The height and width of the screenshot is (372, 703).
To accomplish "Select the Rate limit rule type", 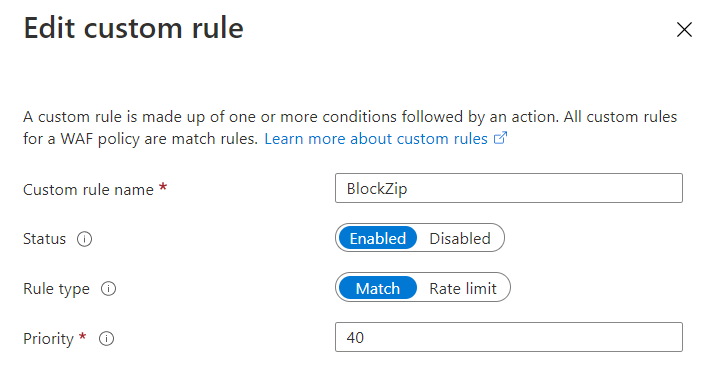I will [x=463, y=288].
